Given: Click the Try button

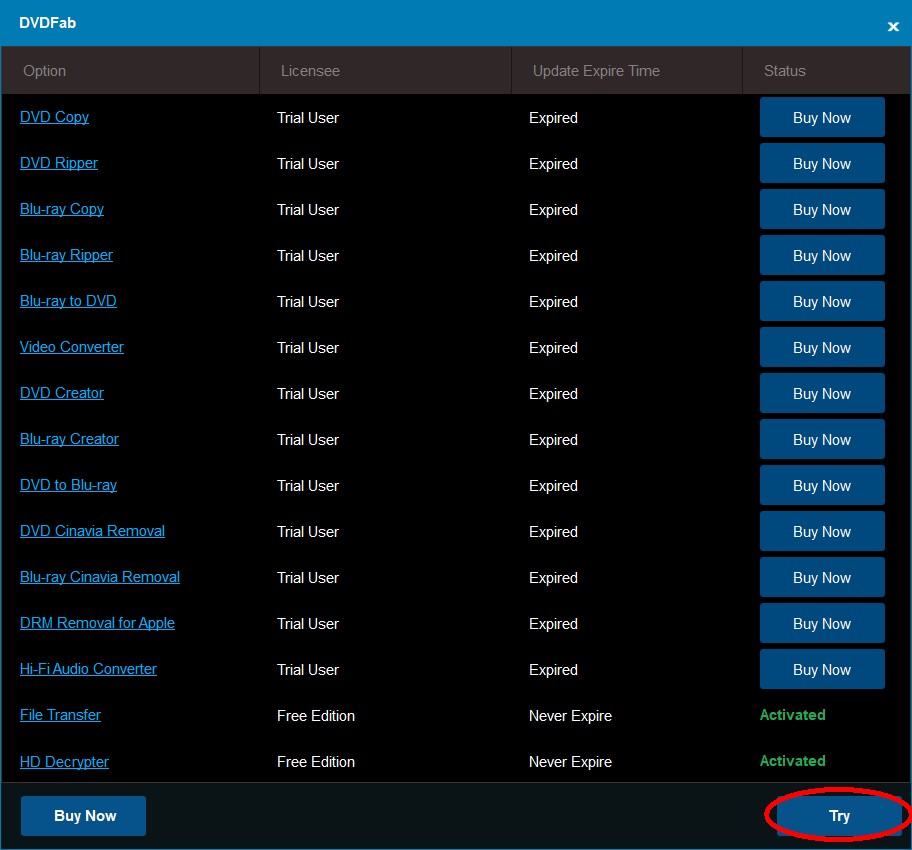Looking at the screenshot, I should [x=839, y=816].
